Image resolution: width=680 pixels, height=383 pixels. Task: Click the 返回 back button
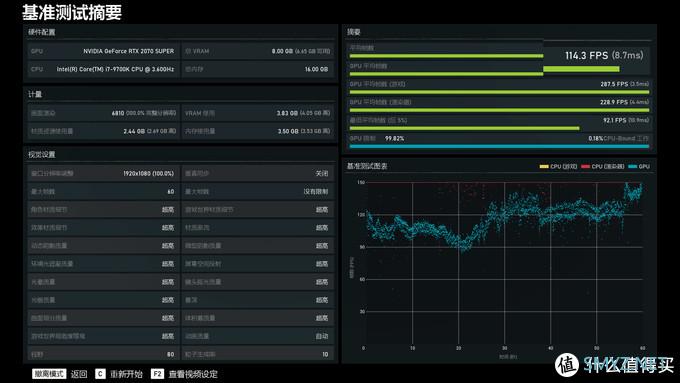[79, 374]
